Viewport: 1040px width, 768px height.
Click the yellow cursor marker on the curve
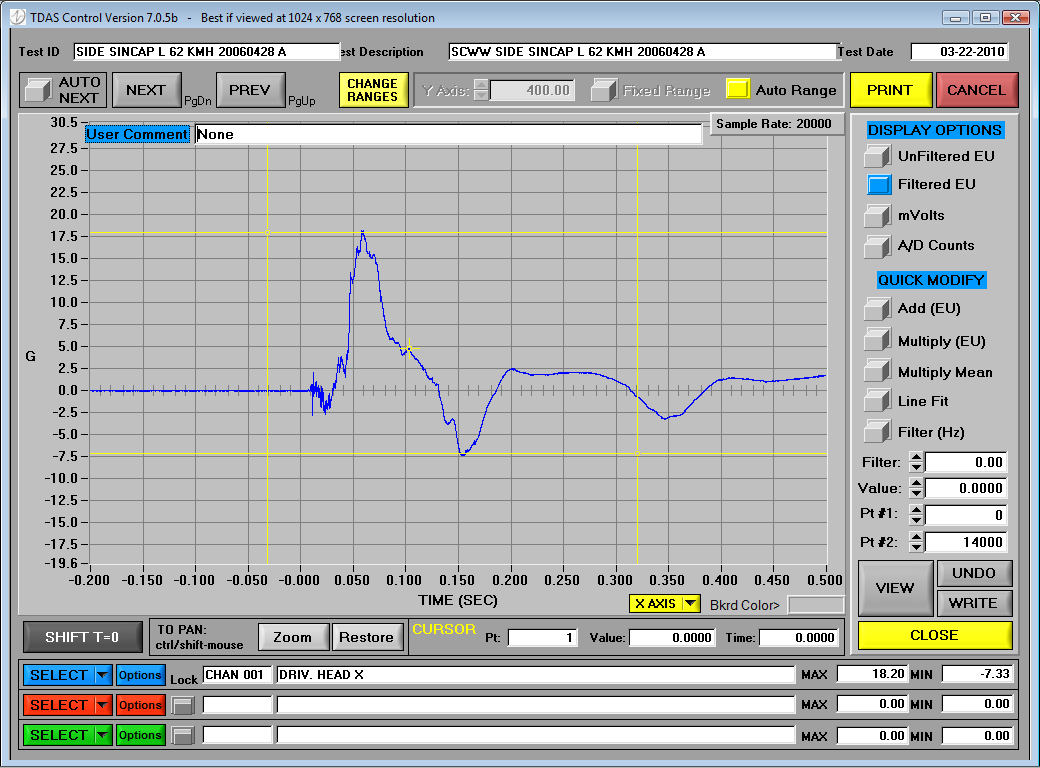(409, 348)
